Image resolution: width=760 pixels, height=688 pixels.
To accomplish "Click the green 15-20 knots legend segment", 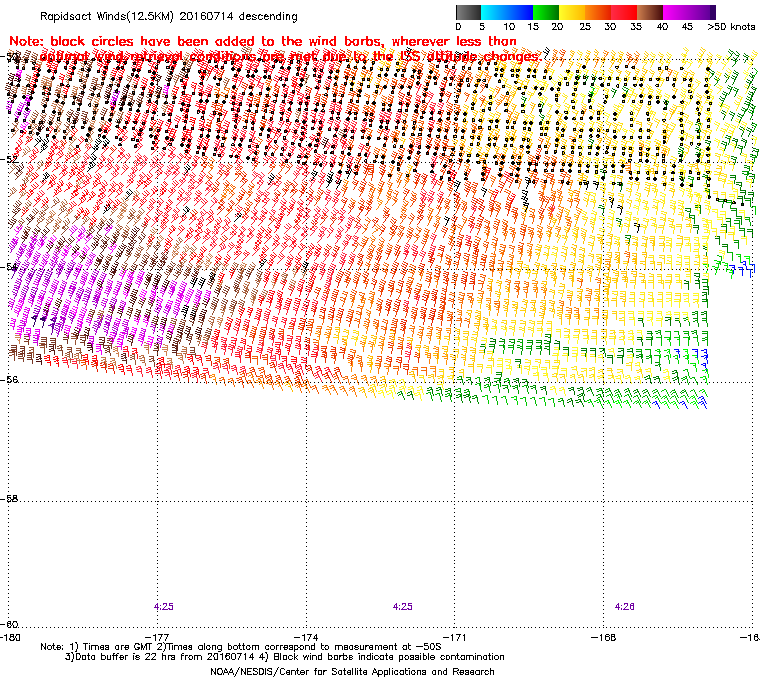I will tap(546, 12).
